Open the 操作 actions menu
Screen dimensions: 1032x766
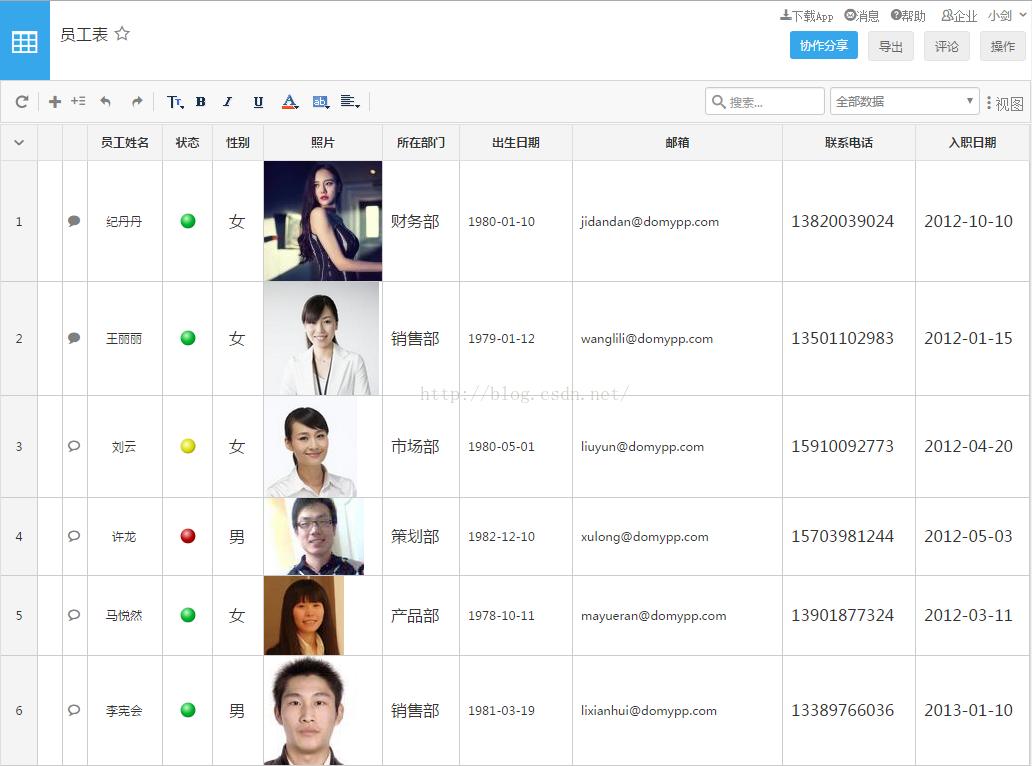point(1001,46)
